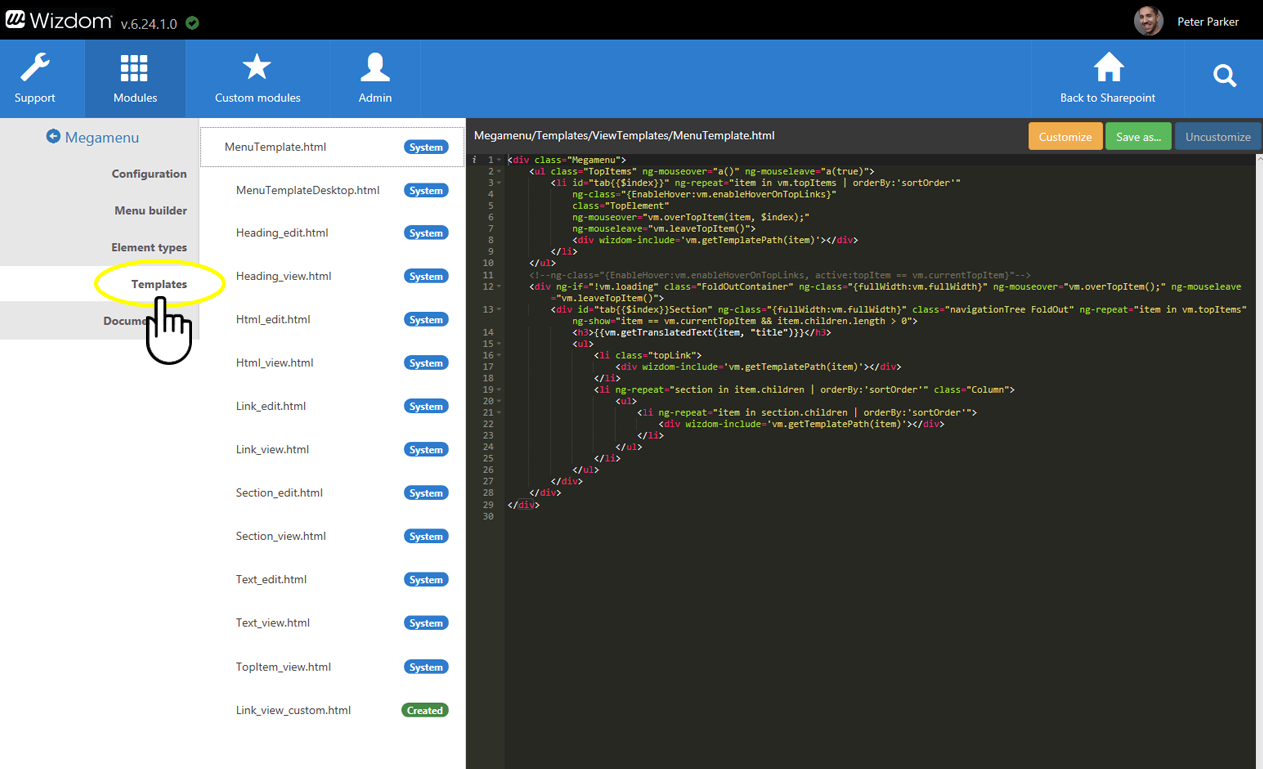
Task: Open Link_view_custom.html template file
Action: (293, 711)
